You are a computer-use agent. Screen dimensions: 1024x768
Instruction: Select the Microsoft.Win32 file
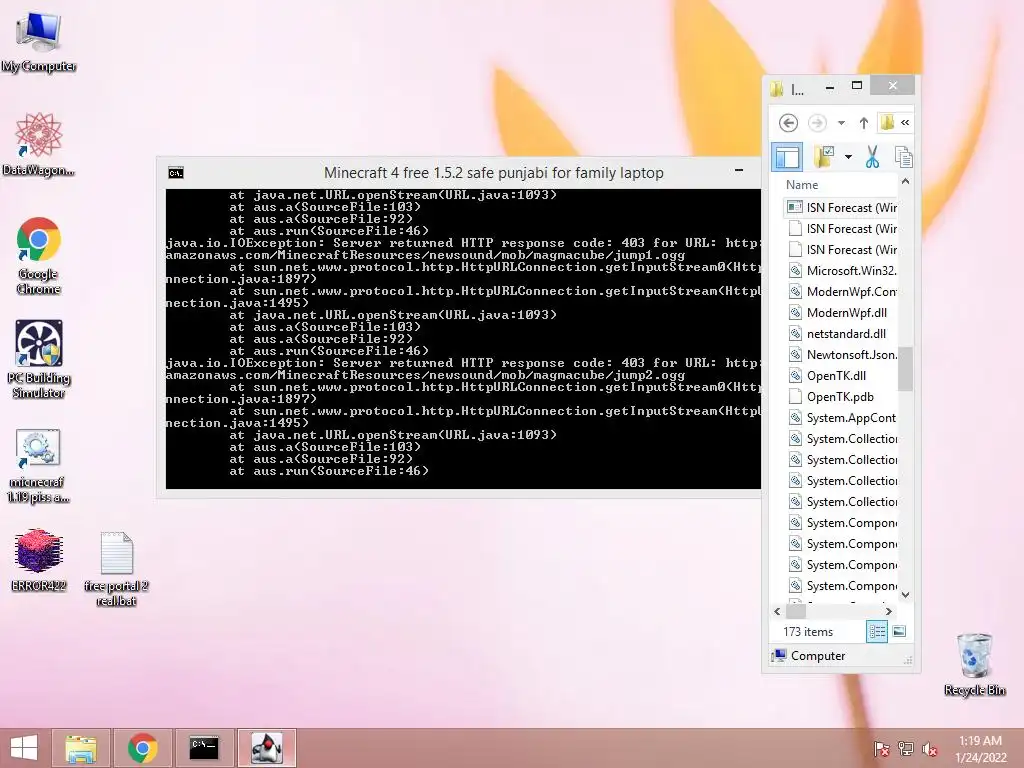[x=840, y=270]
